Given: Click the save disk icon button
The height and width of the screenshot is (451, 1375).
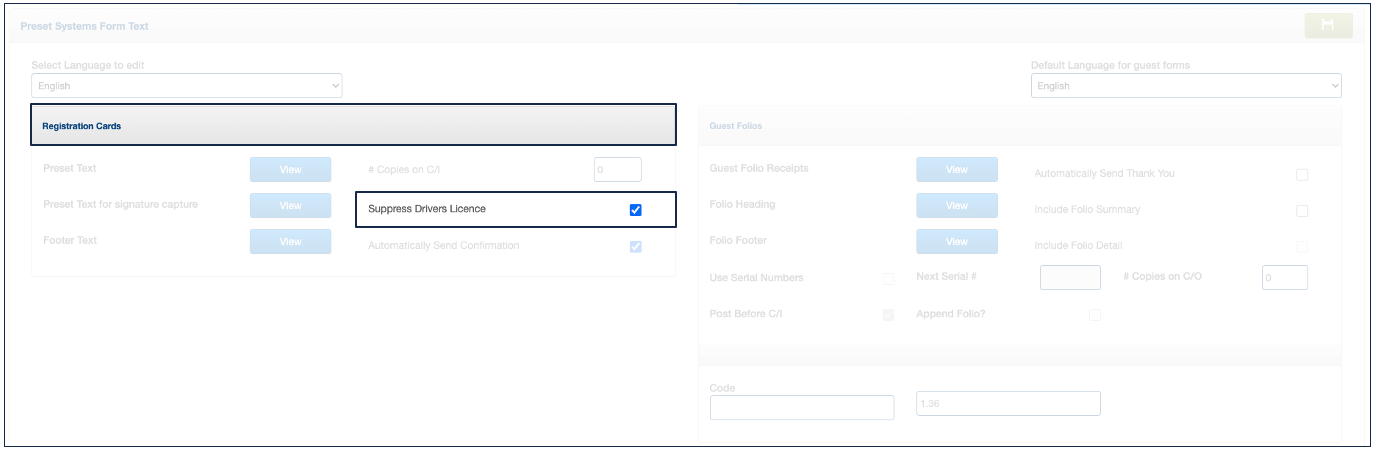Looking at the screenshot, I should tap(1328, 26).
